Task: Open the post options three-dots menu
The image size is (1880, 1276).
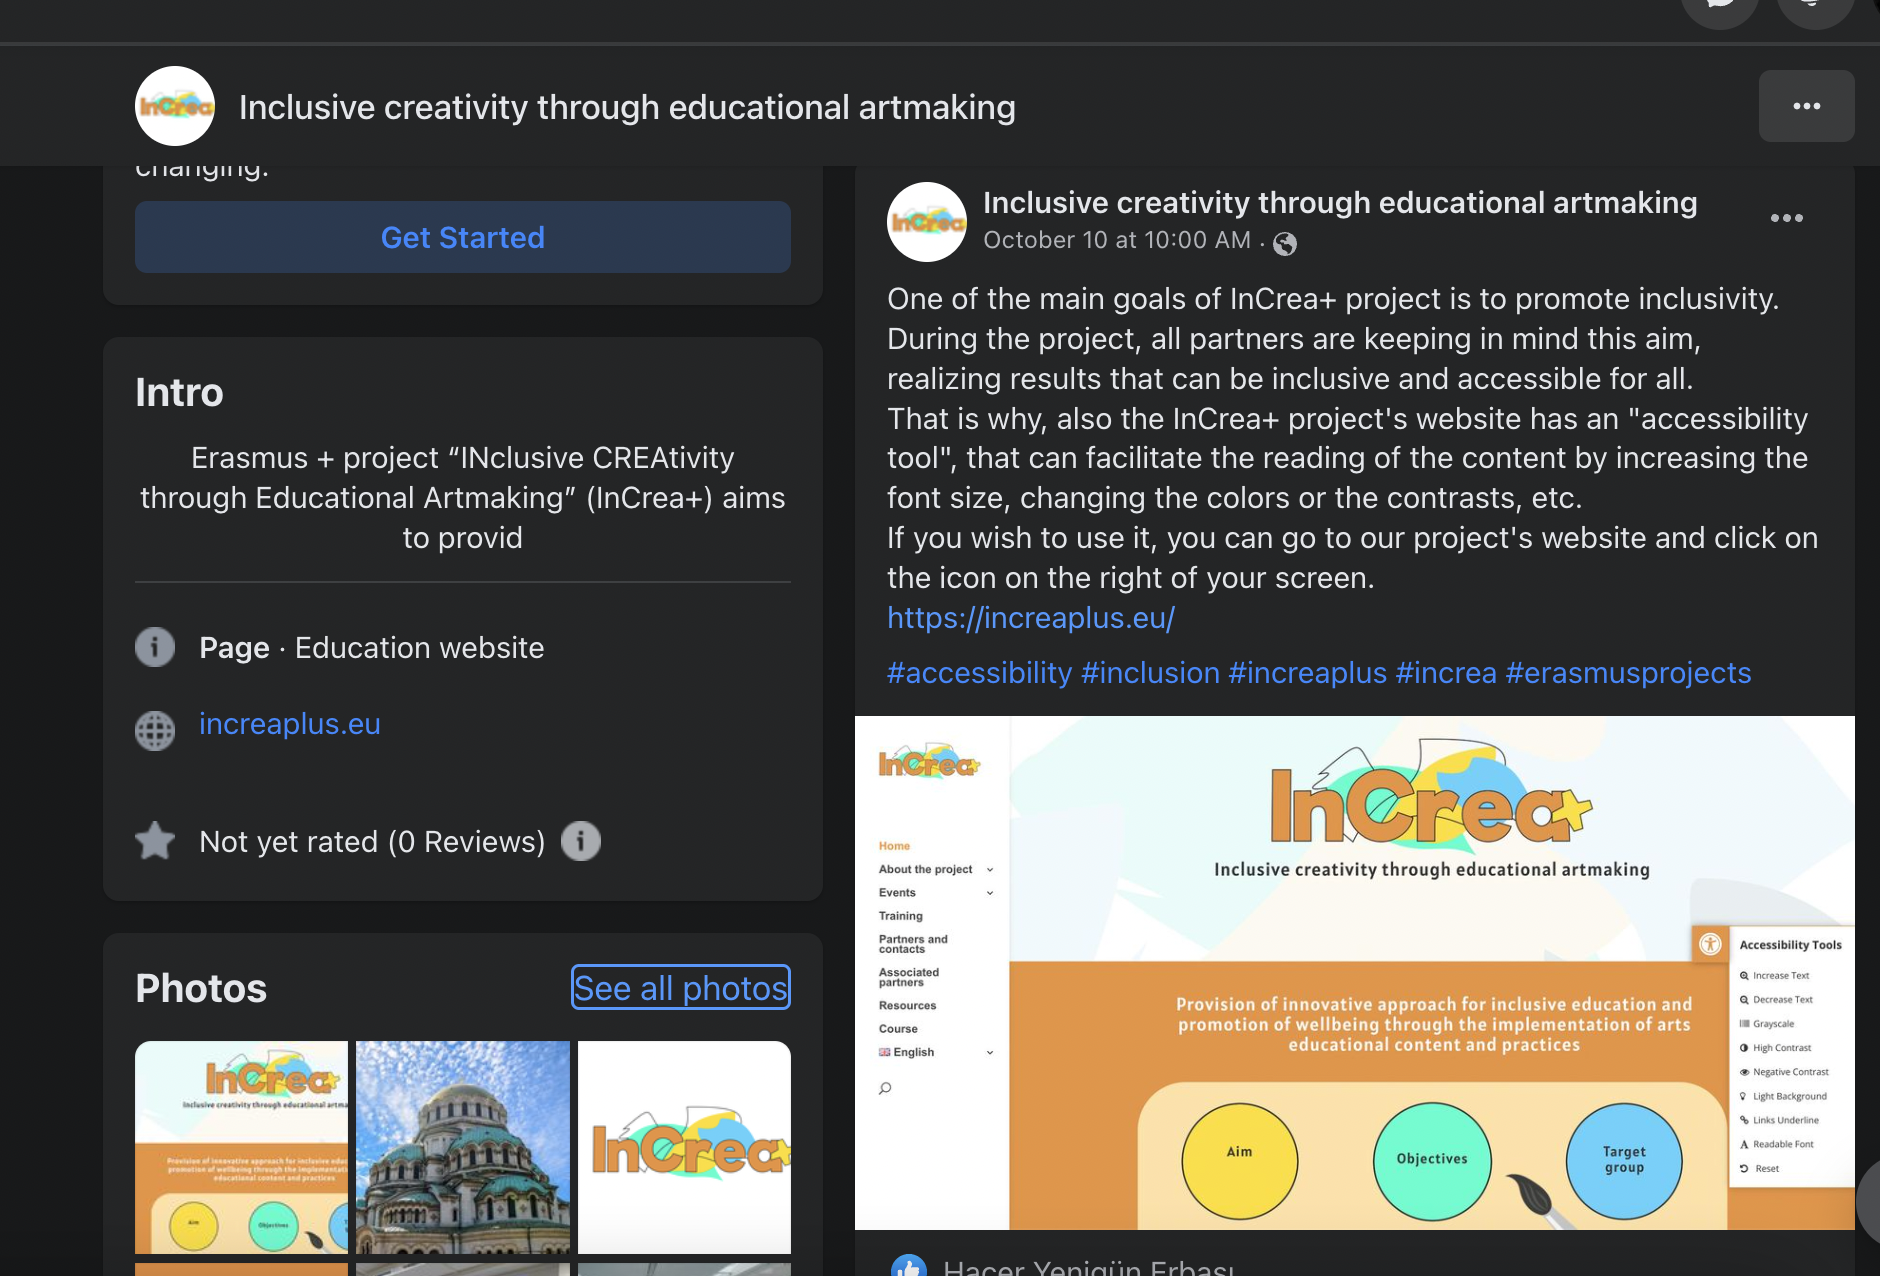Action: pyautogui.click(x=1786, y=218)
